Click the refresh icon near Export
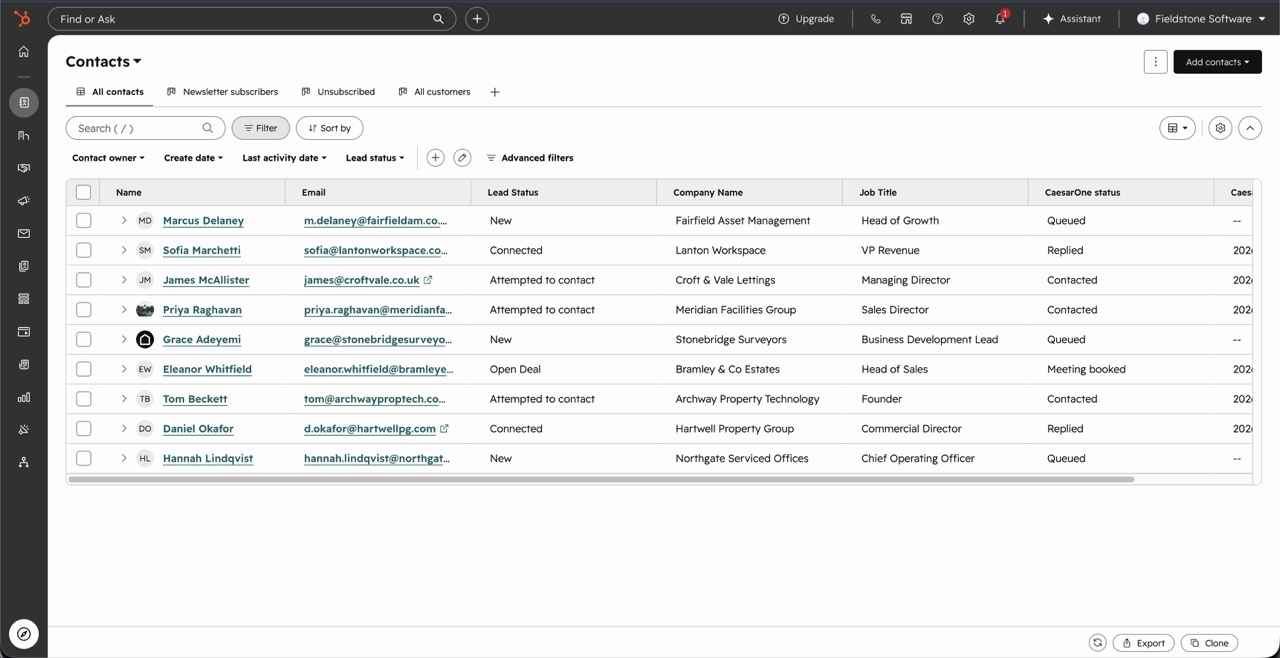The image size is (1280, 658). [x=1097, y=643]
